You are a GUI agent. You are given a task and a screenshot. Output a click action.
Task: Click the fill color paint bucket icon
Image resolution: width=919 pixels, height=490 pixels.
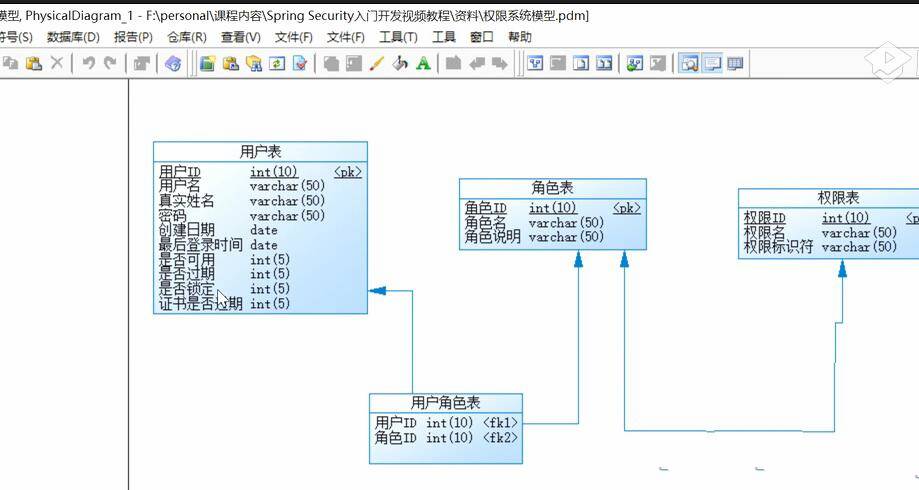click(400, 63)
